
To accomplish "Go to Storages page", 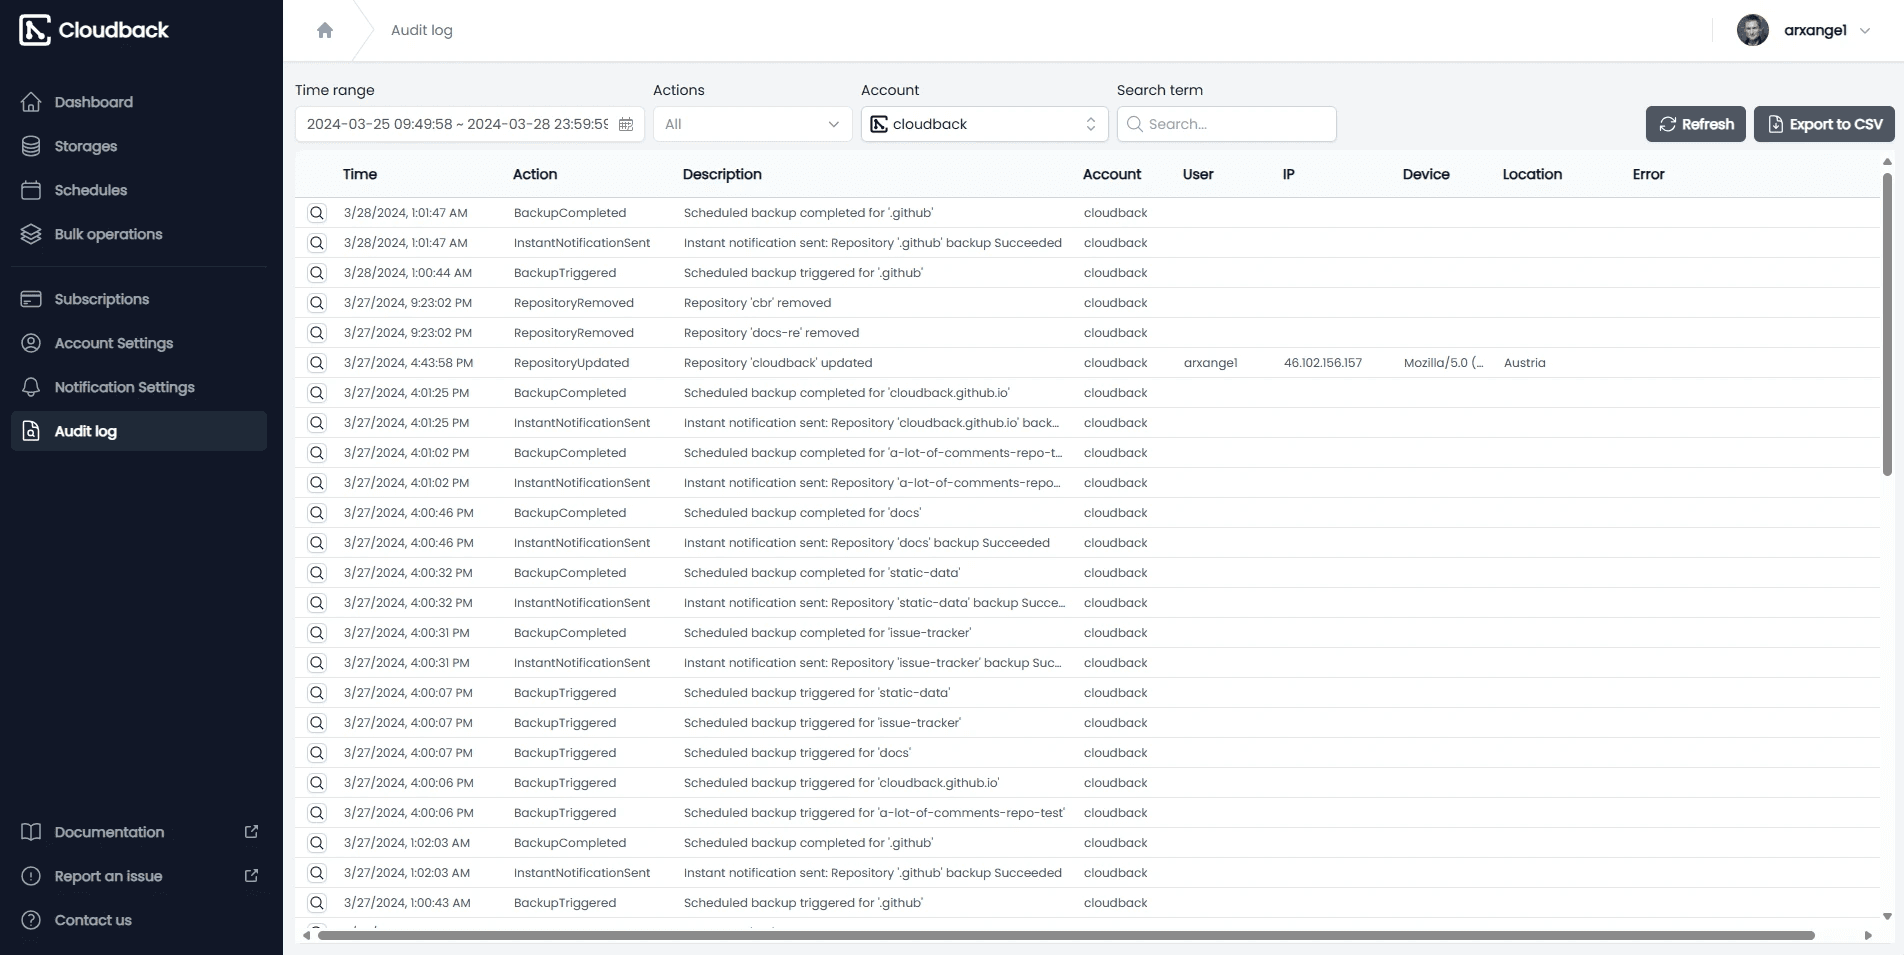I will (139, 146).
